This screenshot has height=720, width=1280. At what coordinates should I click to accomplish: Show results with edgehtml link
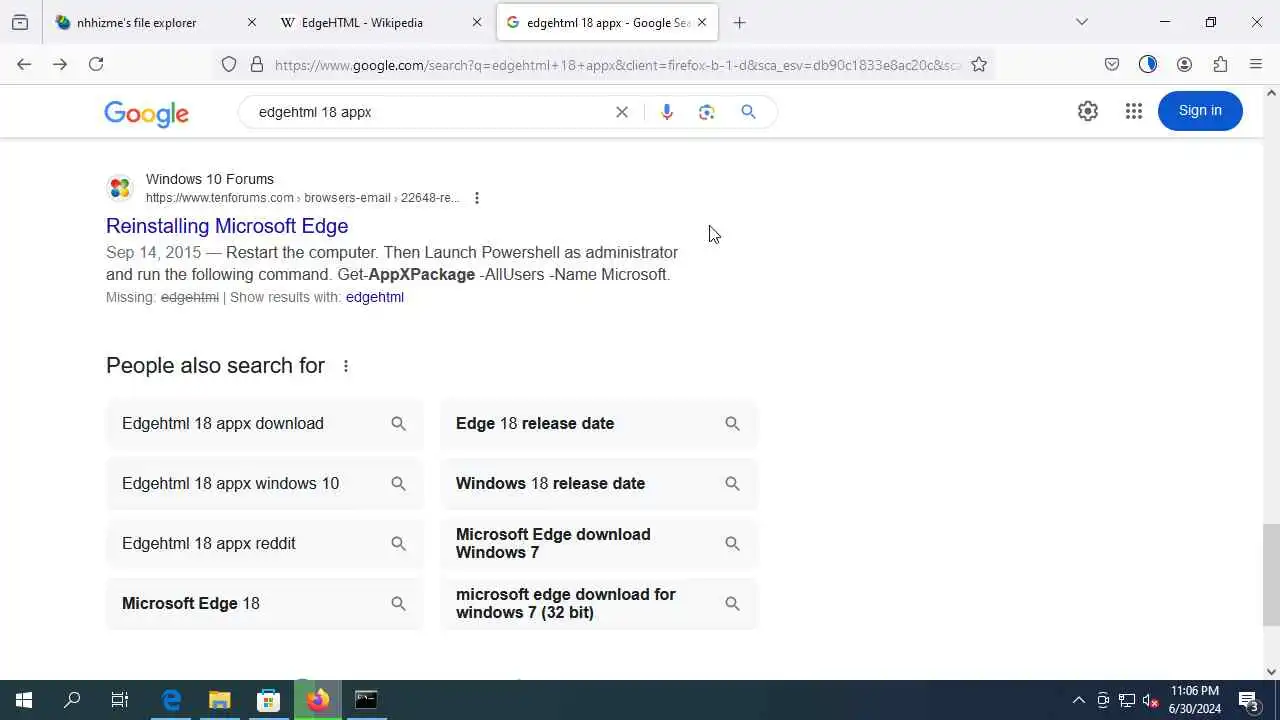375,297
